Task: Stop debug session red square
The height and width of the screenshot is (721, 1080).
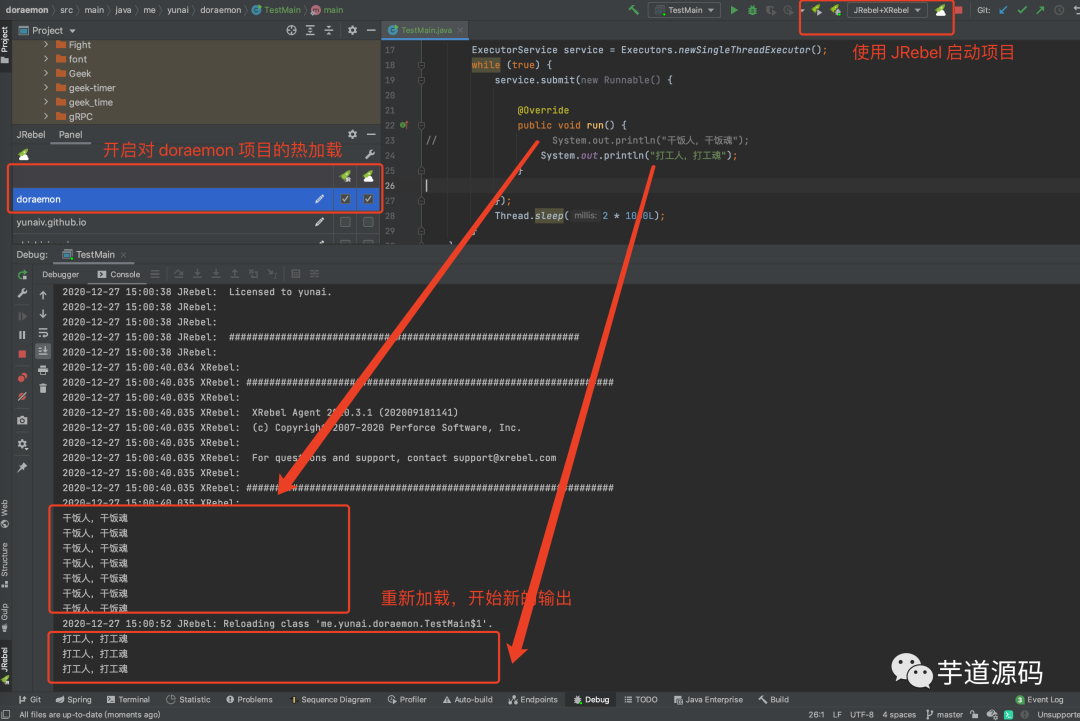Action: 22,354
